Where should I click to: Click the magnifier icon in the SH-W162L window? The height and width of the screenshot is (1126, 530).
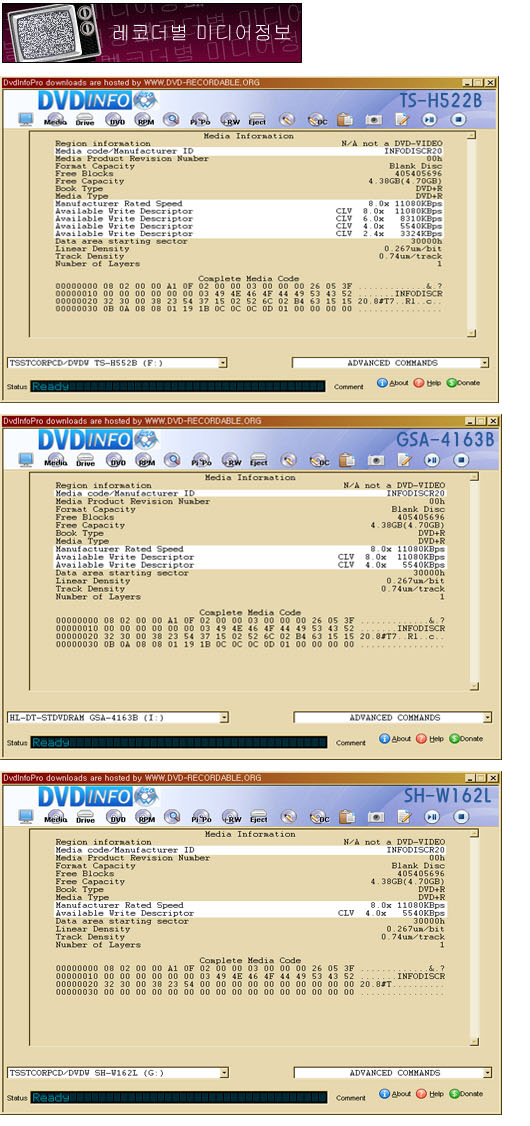(x=172, y=816)
